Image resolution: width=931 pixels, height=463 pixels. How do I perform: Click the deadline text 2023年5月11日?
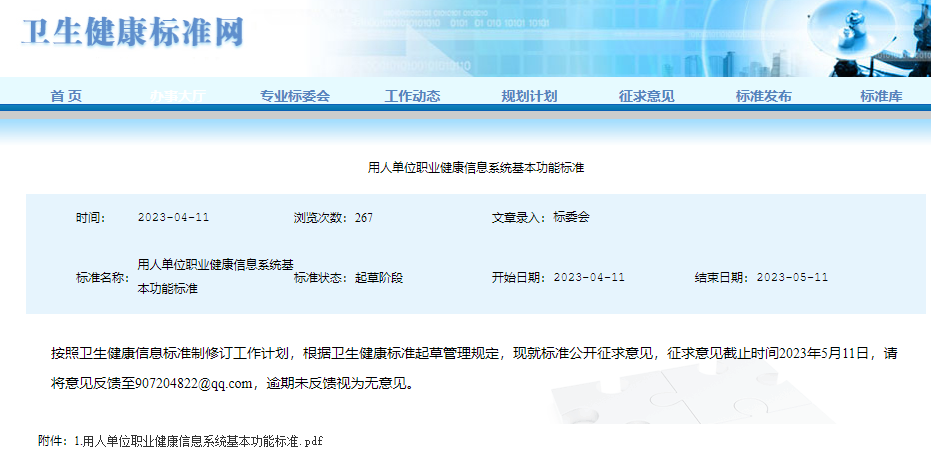pyautogui.click(x=824, y=354)
